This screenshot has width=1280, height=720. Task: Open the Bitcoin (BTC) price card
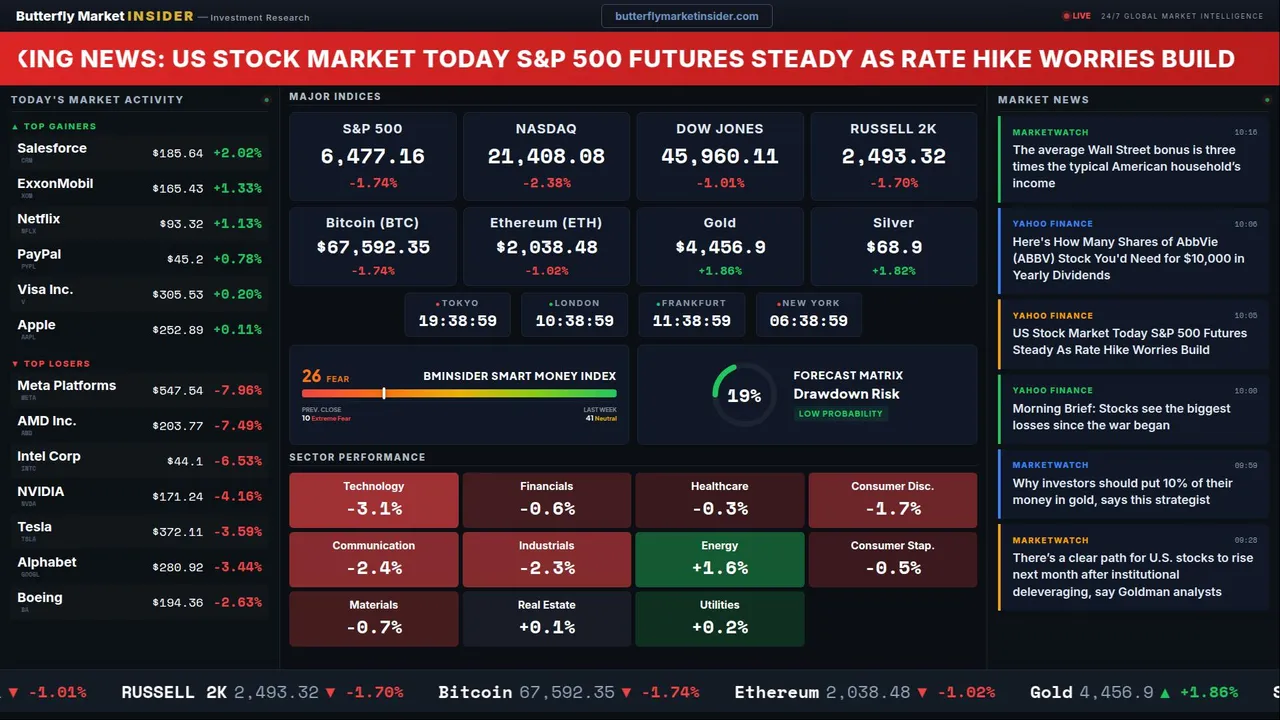pyautogui.click(x=373, y=246)
